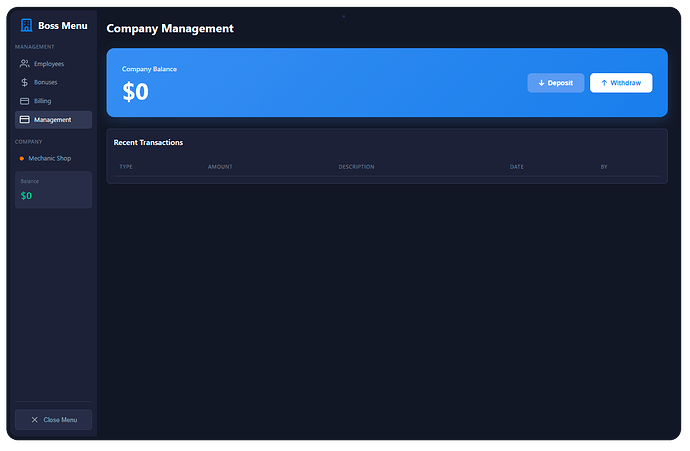The height and width of the screenshot is (451, 690).
Task: Click the DESCRIPTION column header
Action: tap(356, 167)
